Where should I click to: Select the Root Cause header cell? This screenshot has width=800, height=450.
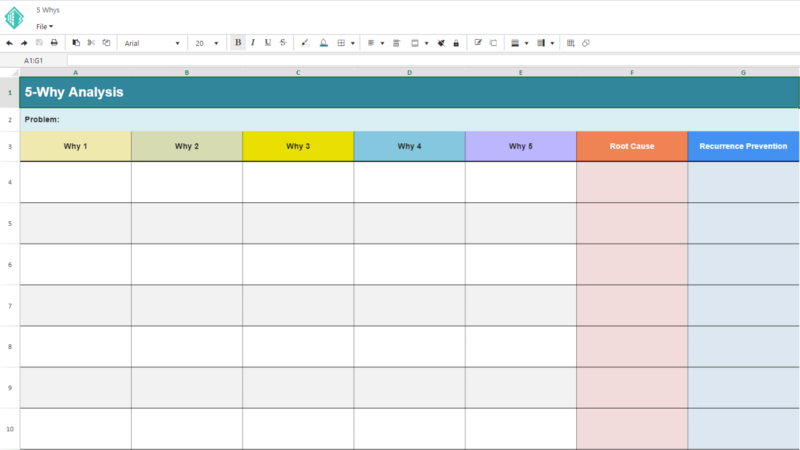coord(631,146)
